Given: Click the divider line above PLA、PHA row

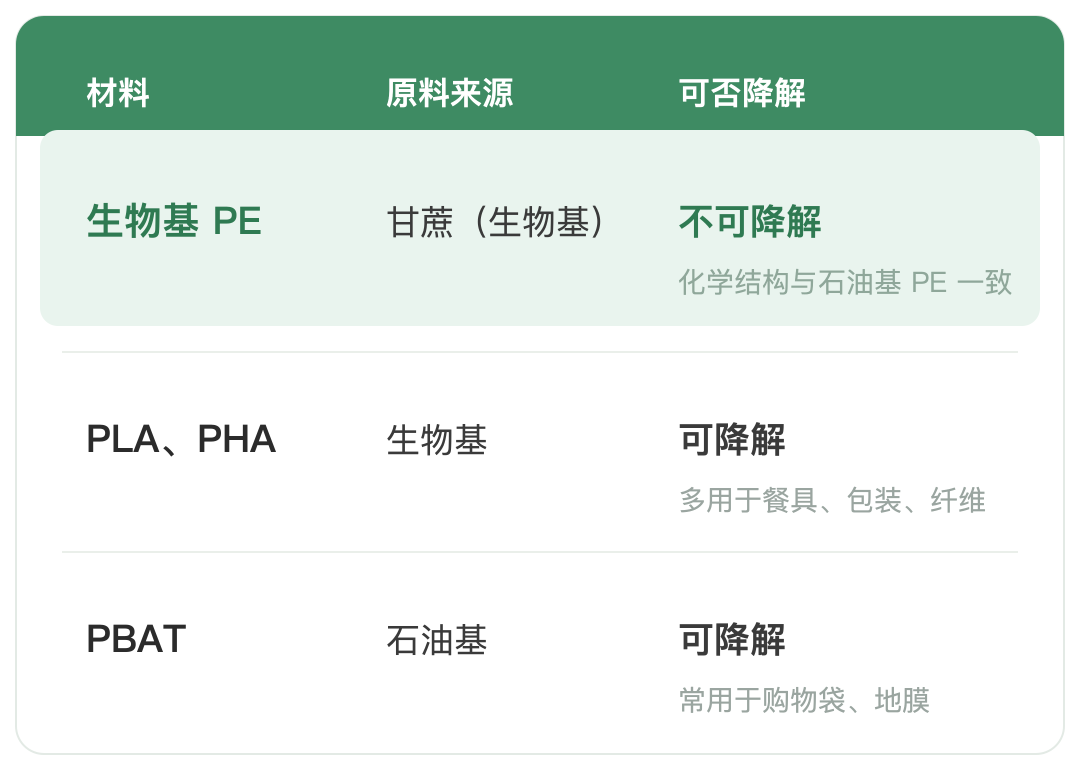Looking at the screenshot, I should [x=540, y=352].
